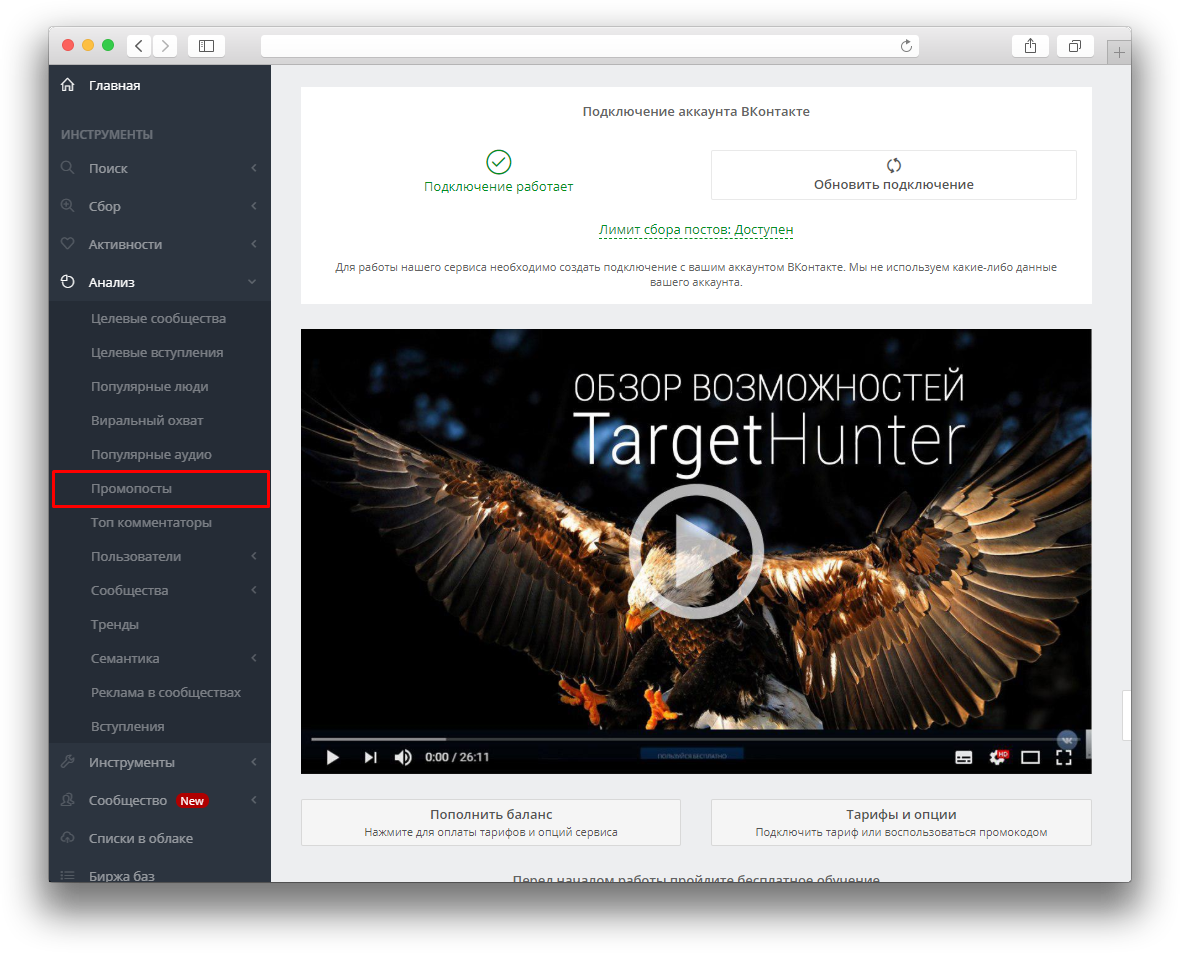Click the channel avatar on video
Screen dimensions: 1180x953
click(x=1067, y=741)
